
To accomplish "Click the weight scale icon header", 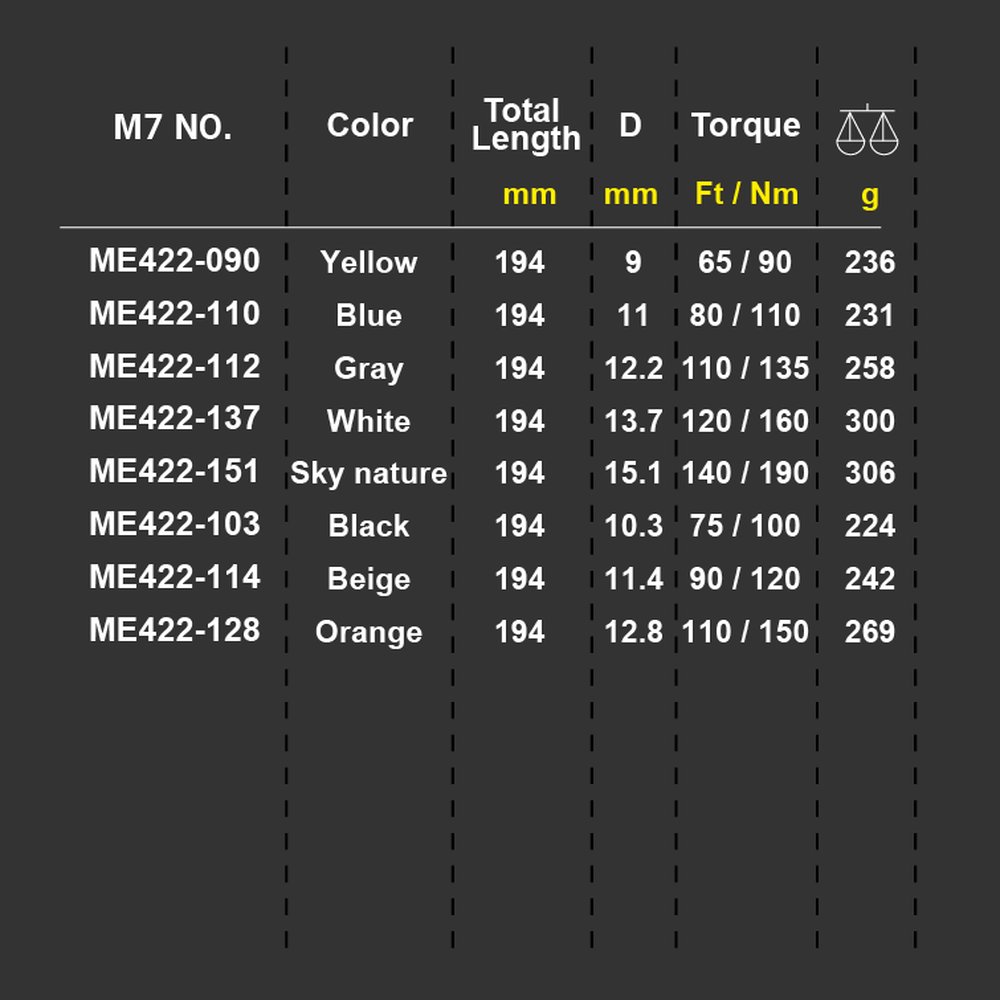I will pyautogui.click(x=867, y=129).
